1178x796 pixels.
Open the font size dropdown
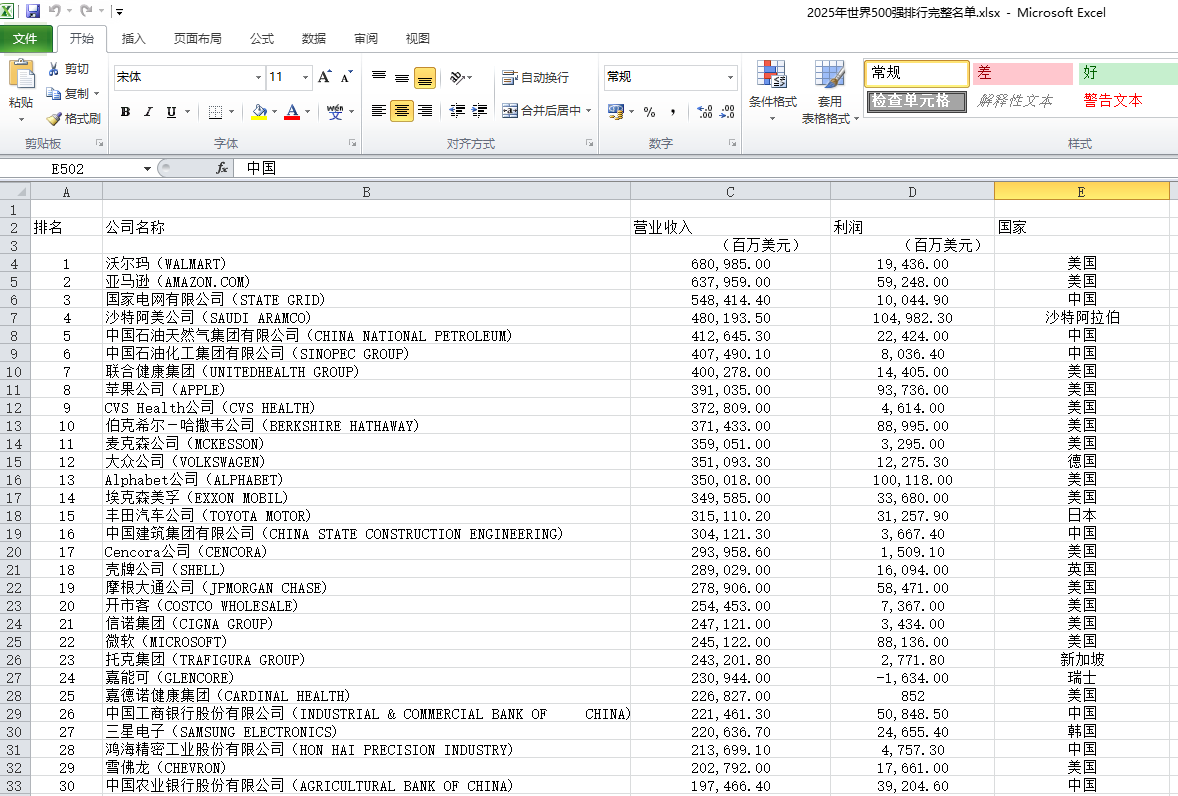[305, 77]
